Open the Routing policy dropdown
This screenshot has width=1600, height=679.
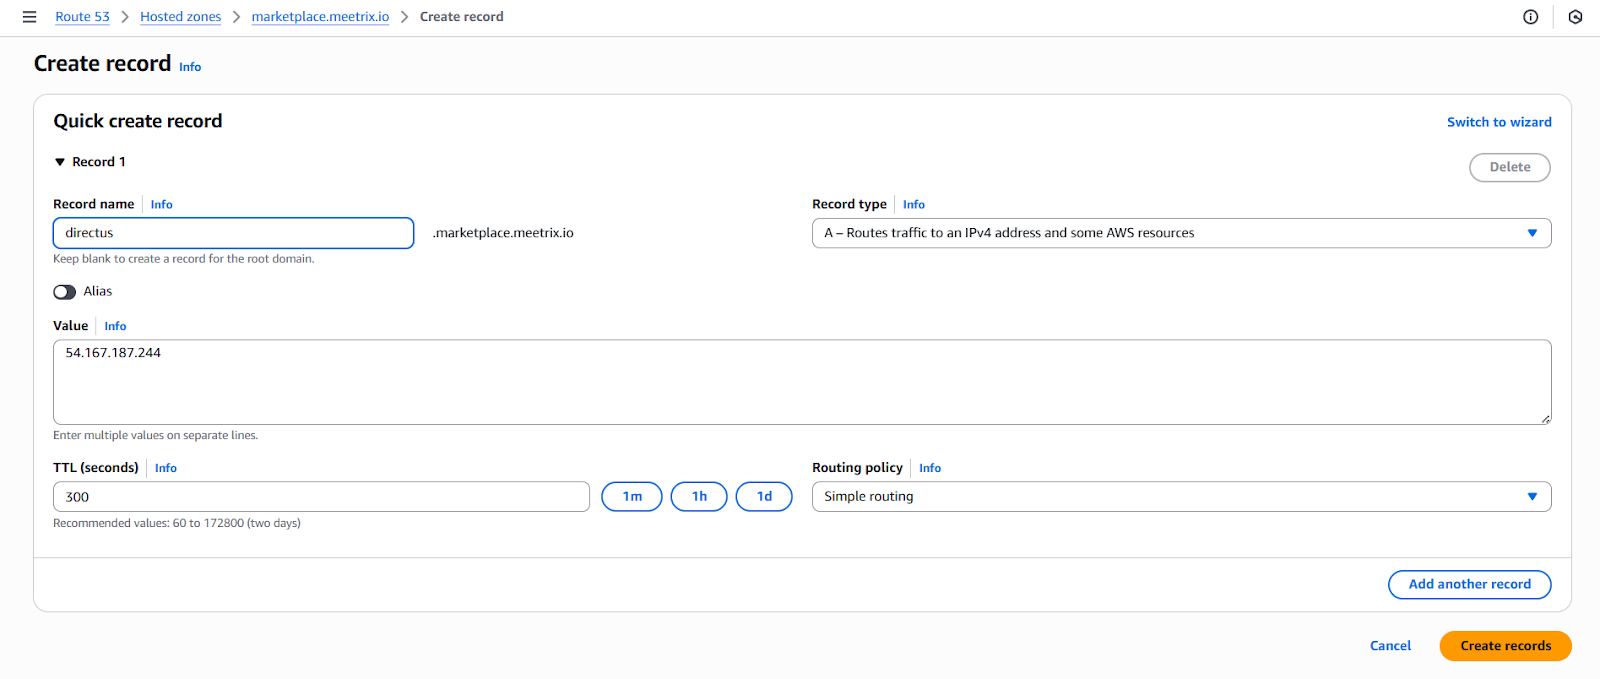[x=1181, y=497]
